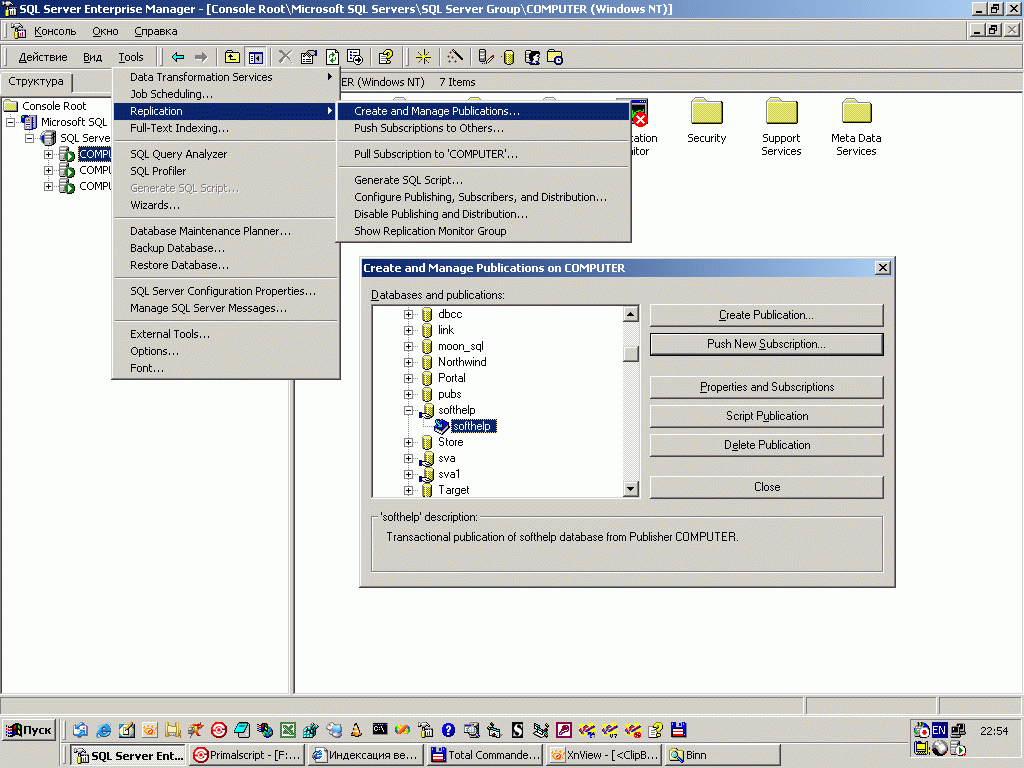Click the Script Publication button
Viewport: 1024px width, 768px height.
767,416
